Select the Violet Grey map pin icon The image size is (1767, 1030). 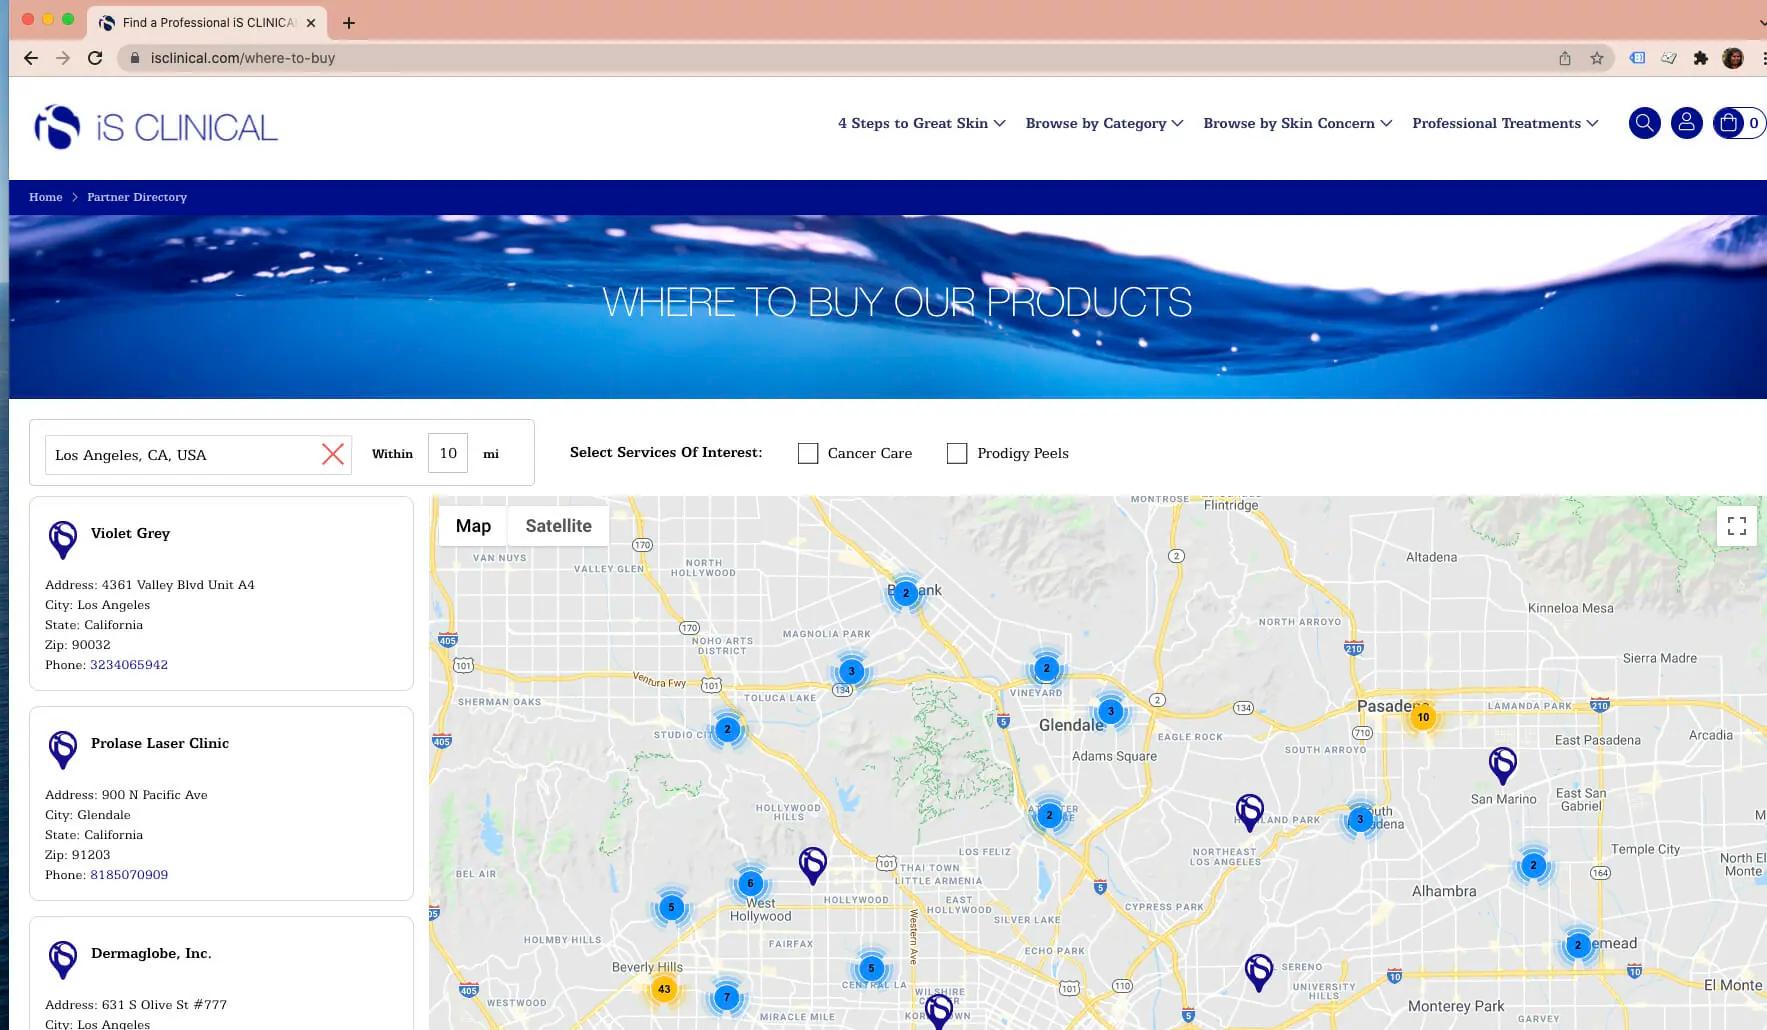coord(63,540)
